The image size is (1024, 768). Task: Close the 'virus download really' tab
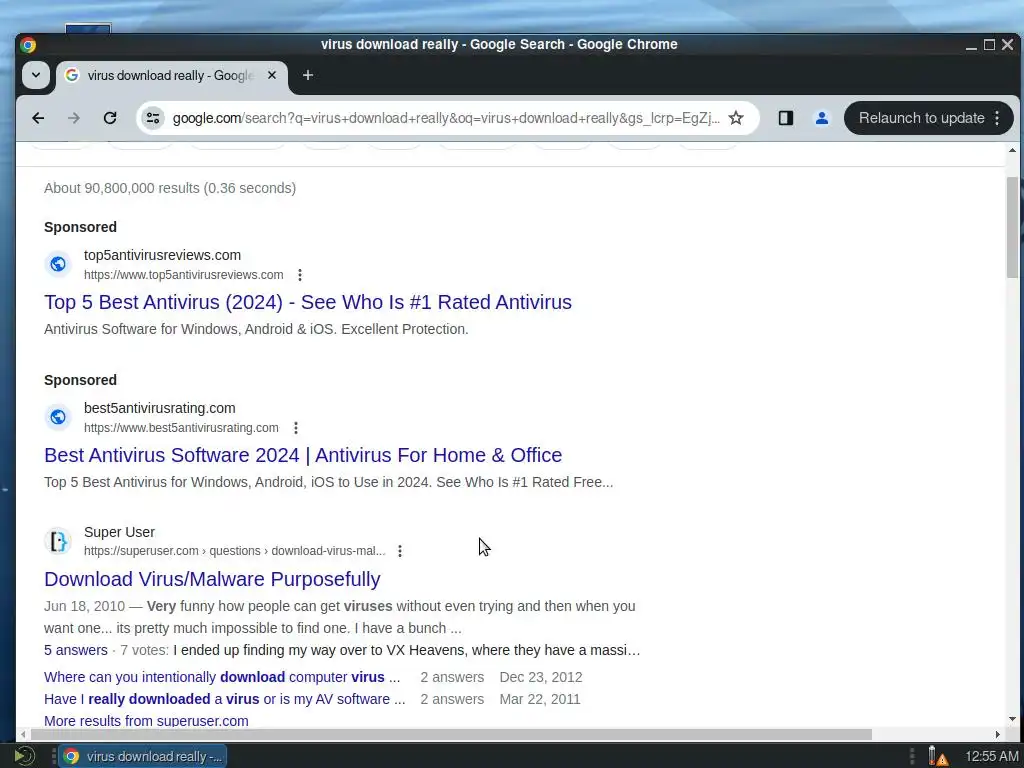point(272,75)
